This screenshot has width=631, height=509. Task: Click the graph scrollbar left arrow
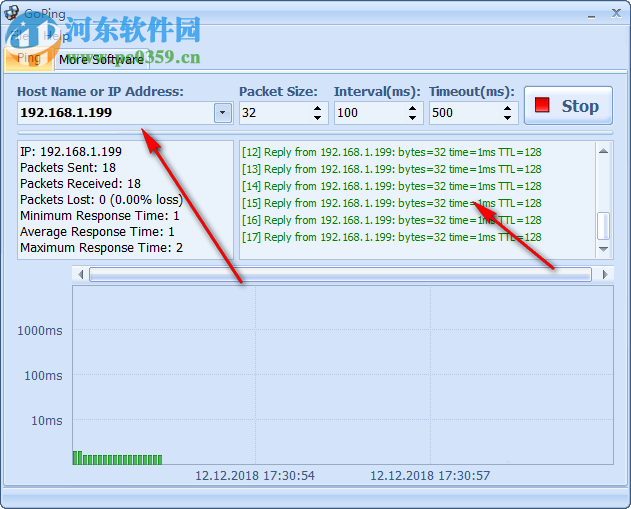(80, 274)
